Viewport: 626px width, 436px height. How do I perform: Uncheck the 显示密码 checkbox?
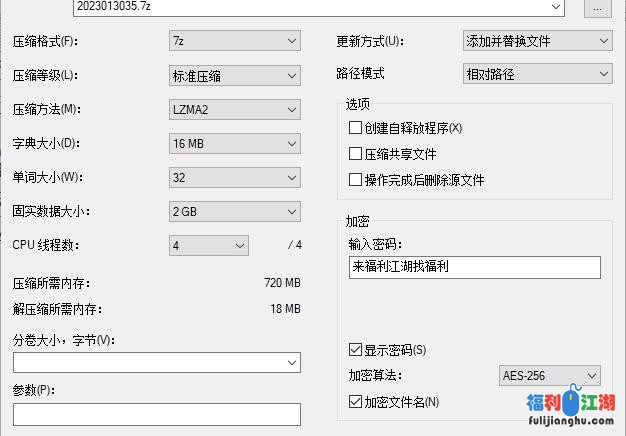[x=355, y=350]
